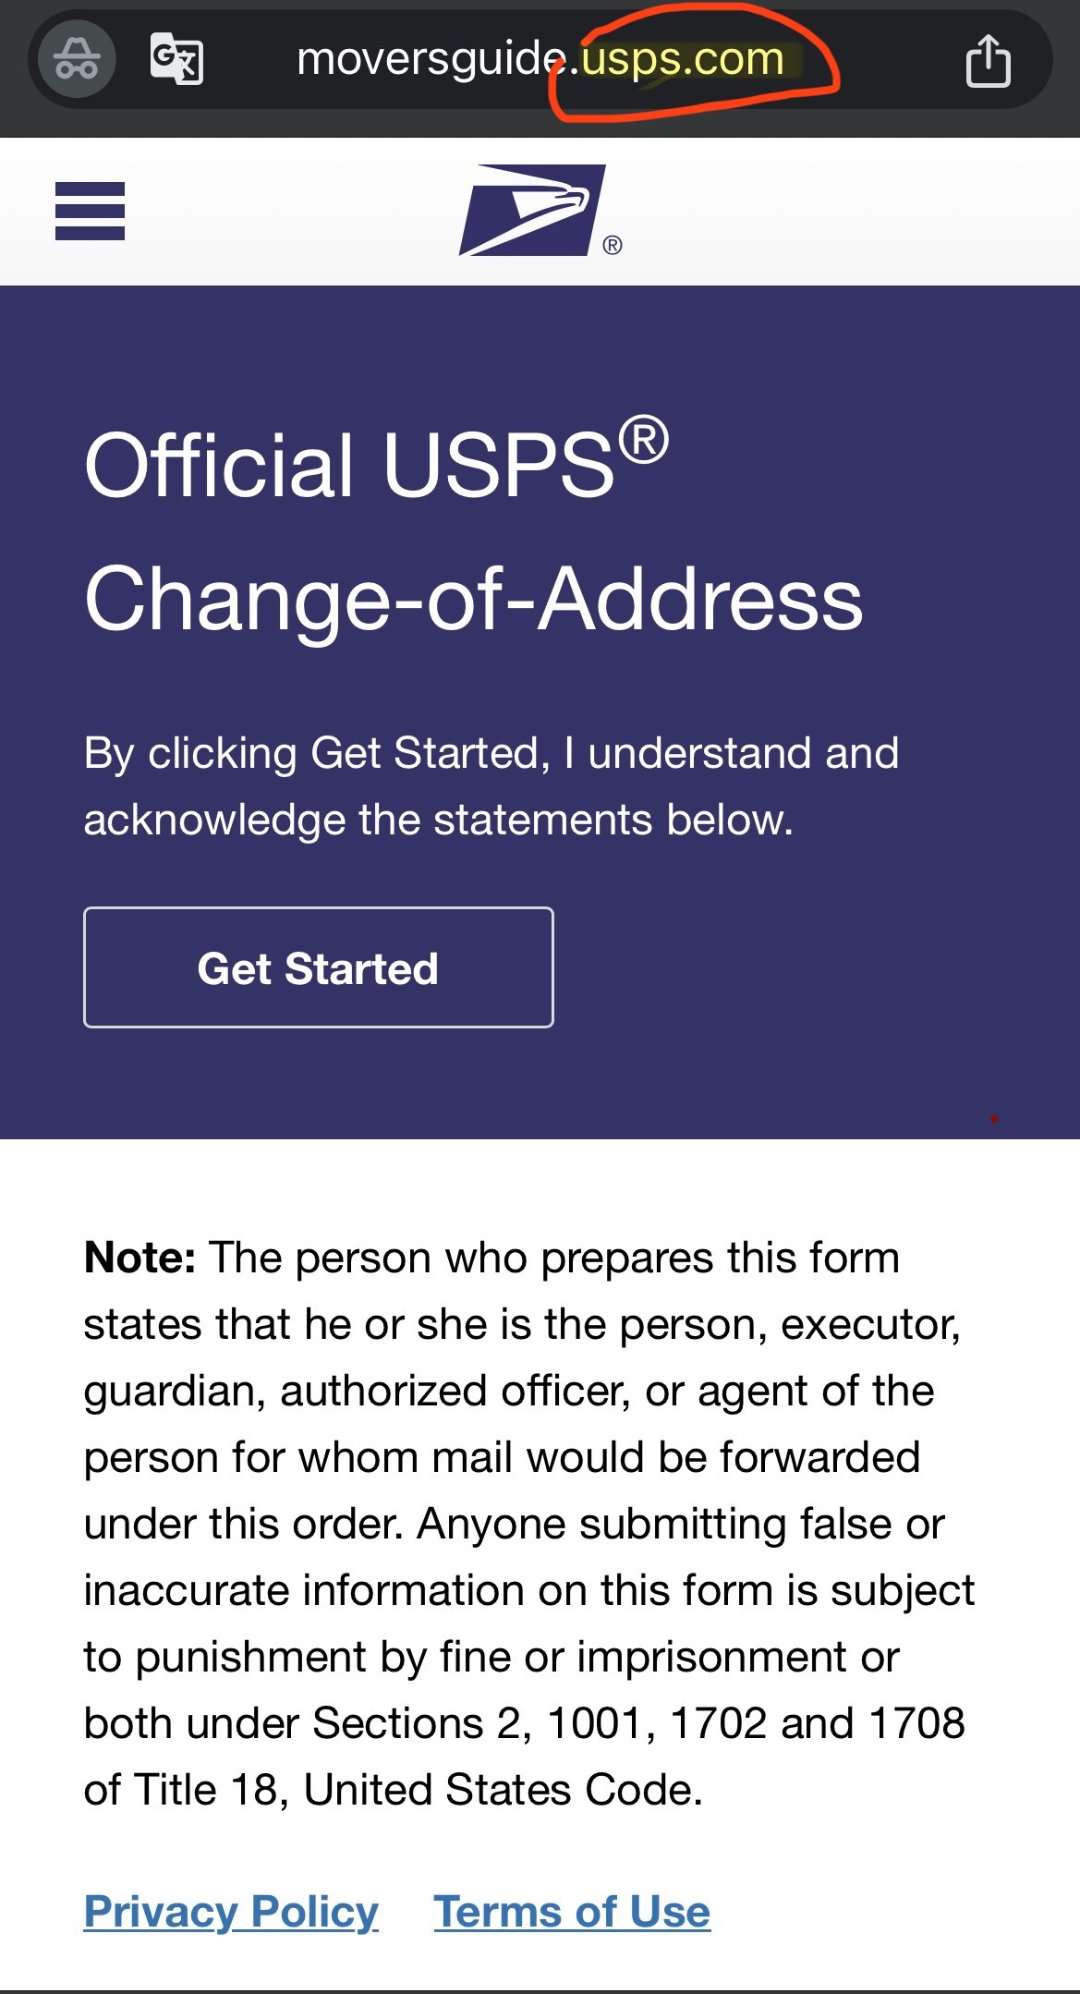Tap the registered mark beside the logo
This screenshot has height=1994, width=1080.
pos(613,245)
